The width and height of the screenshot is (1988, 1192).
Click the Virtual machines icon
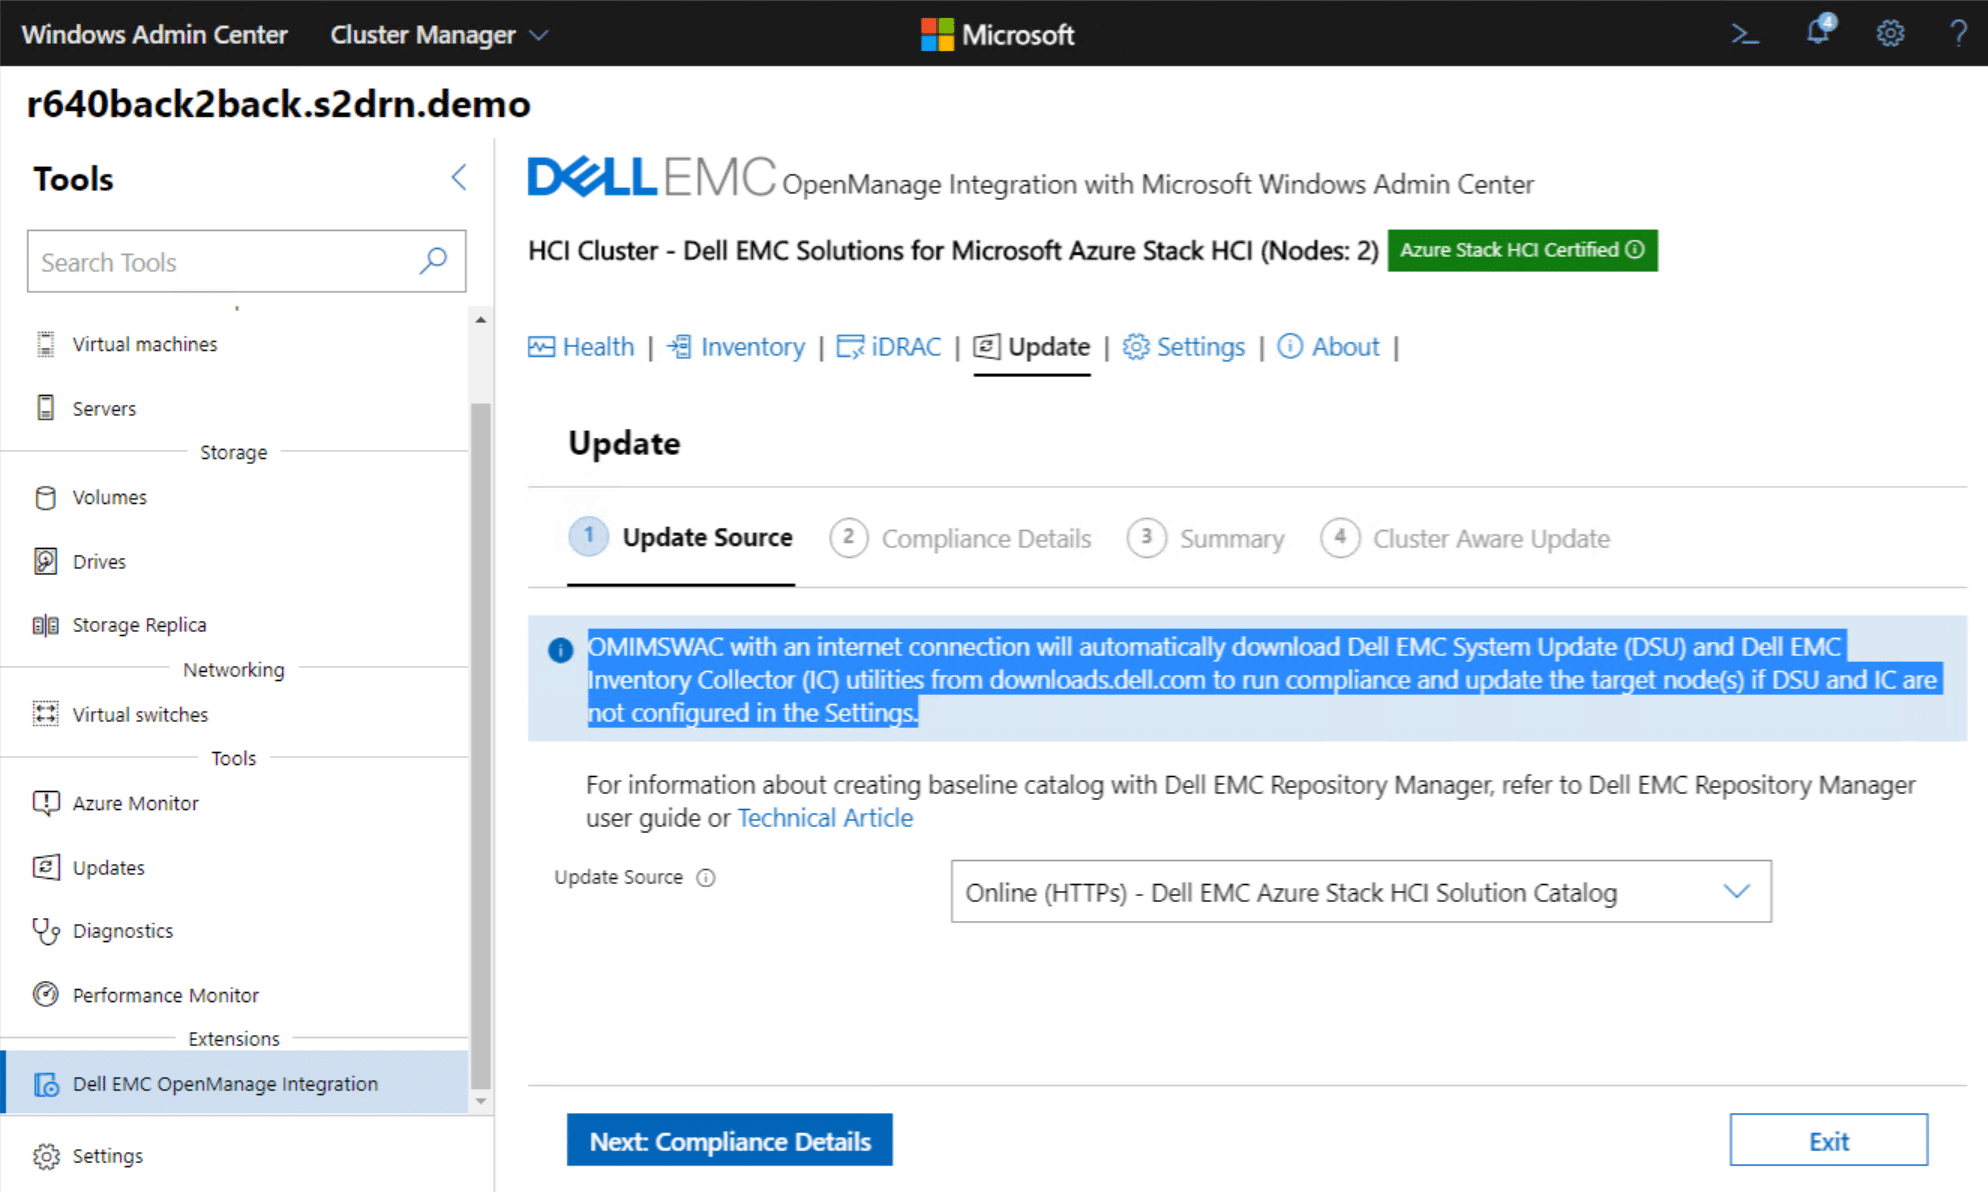point(45,344)
